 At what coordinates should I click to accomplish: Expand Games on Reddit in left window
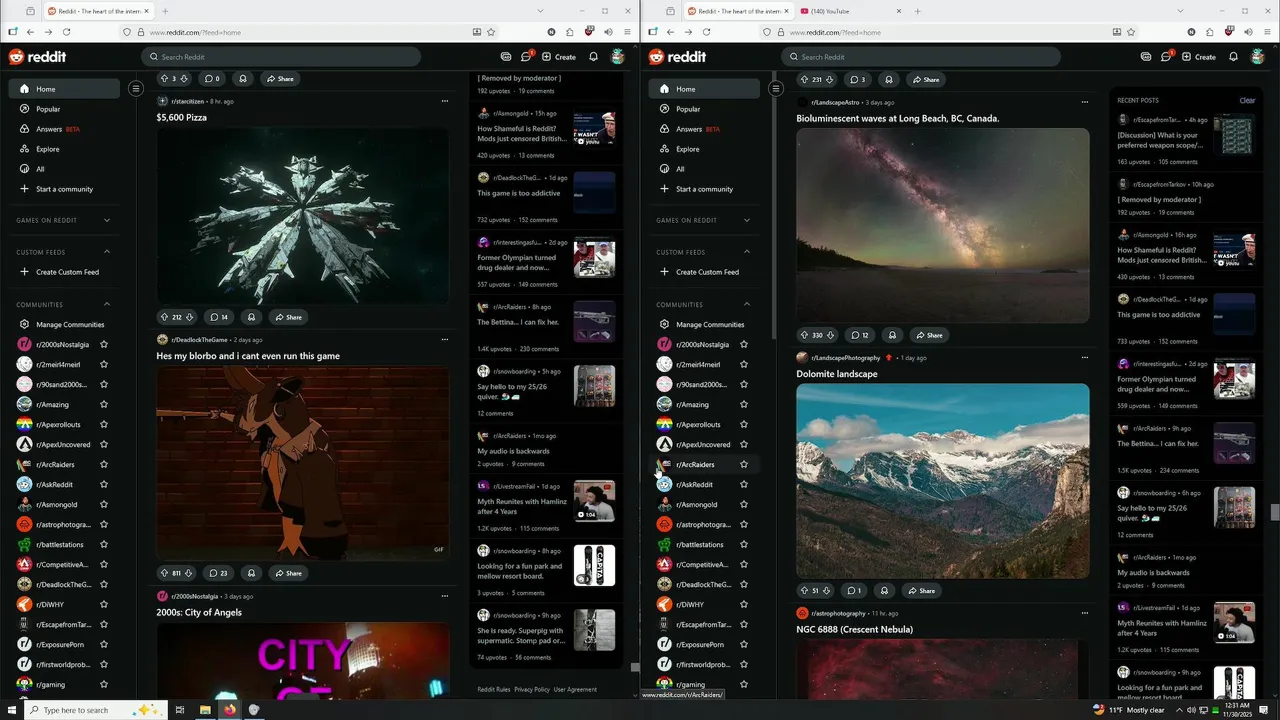[x=107, y=220]
